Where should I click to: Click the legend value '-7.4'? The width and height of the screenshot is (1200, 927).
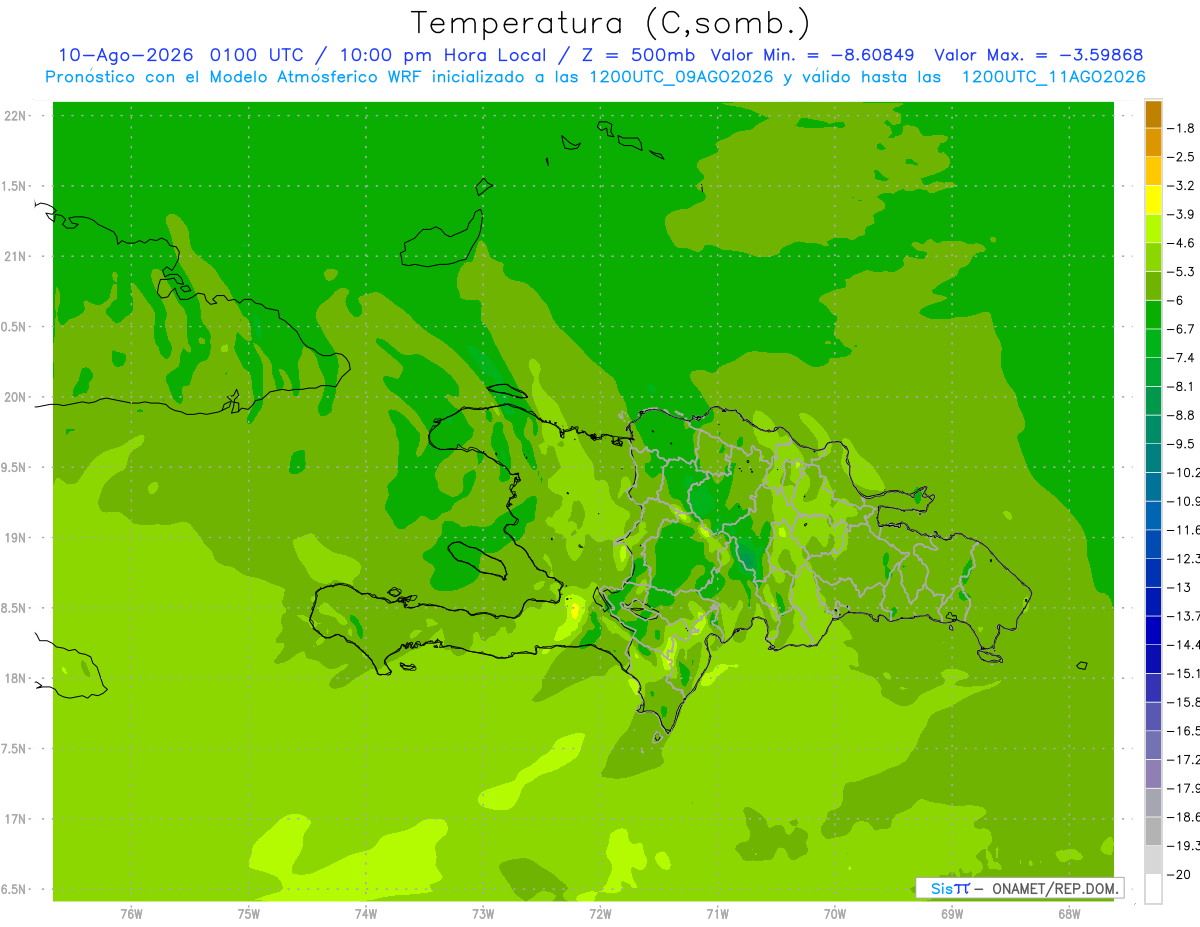(1181, 358)
